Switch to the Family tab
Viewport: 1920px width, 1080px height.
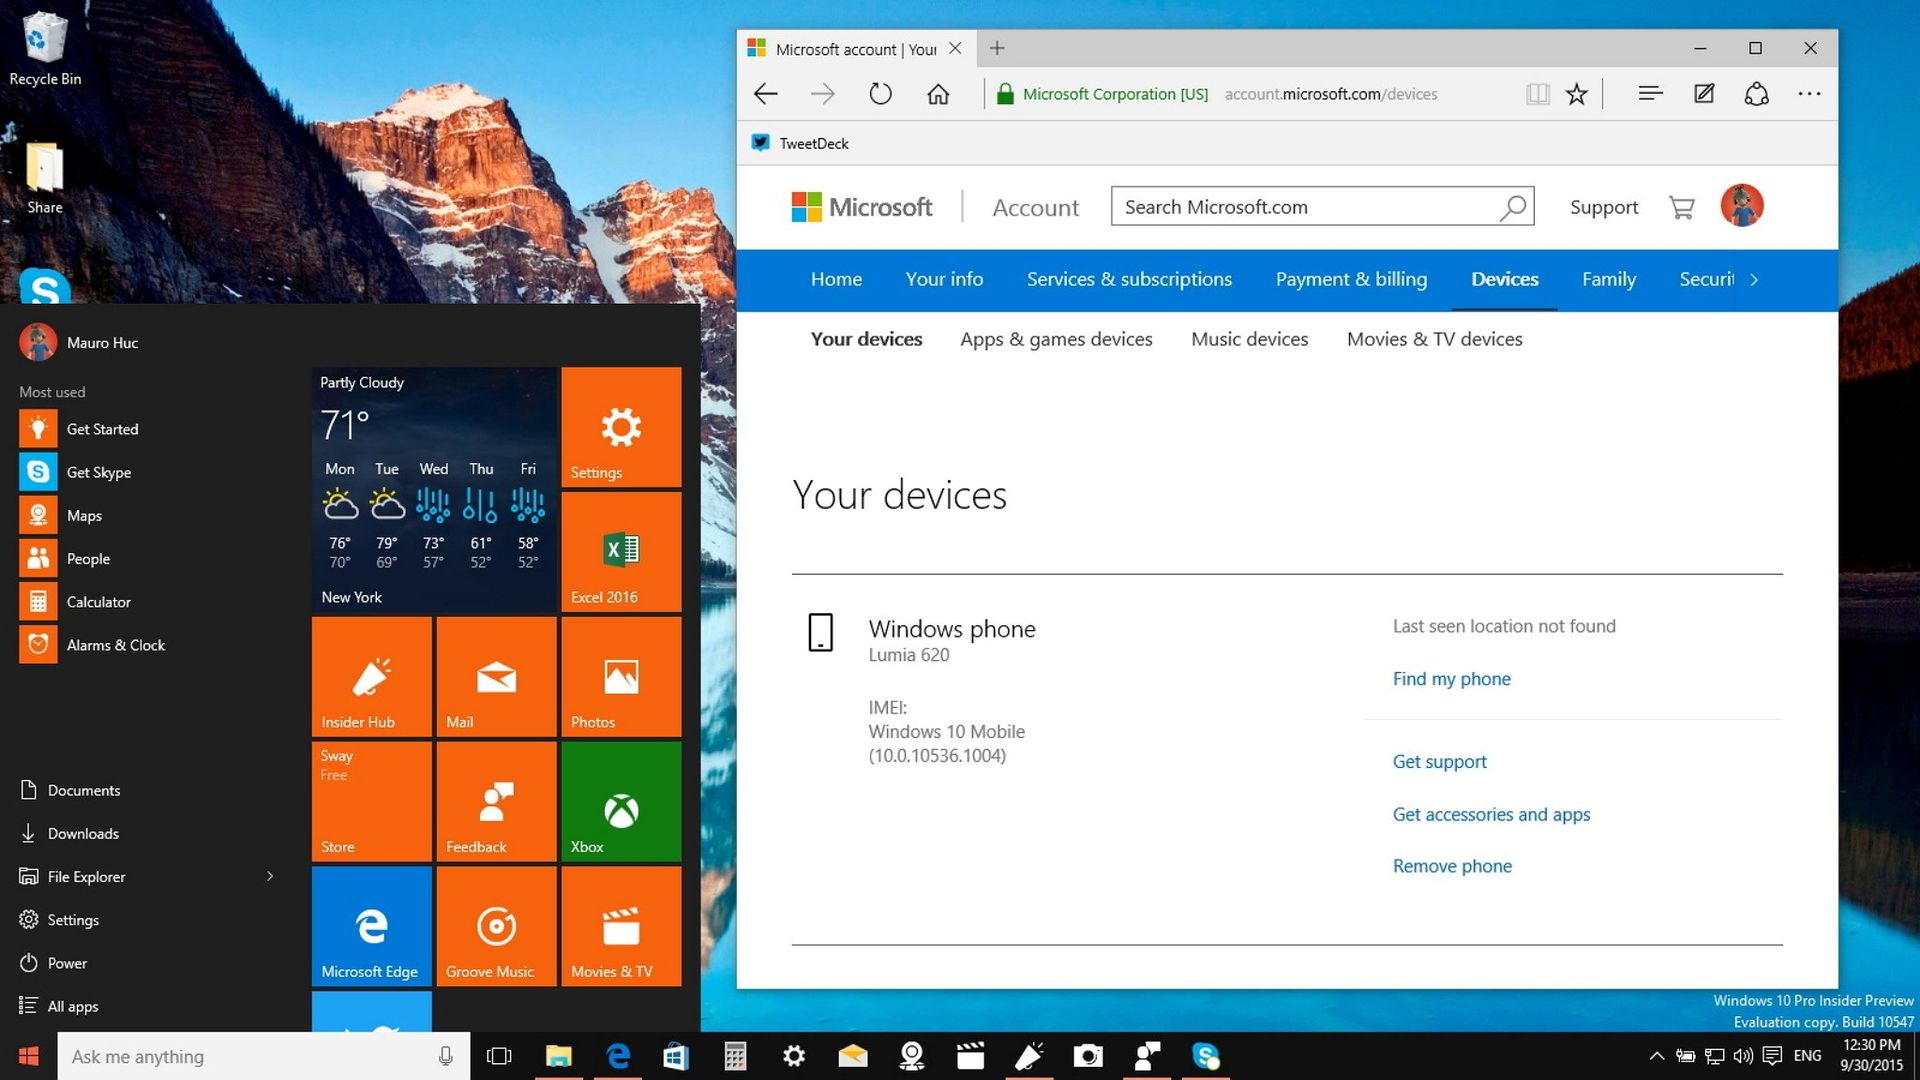pos(1608,280)
